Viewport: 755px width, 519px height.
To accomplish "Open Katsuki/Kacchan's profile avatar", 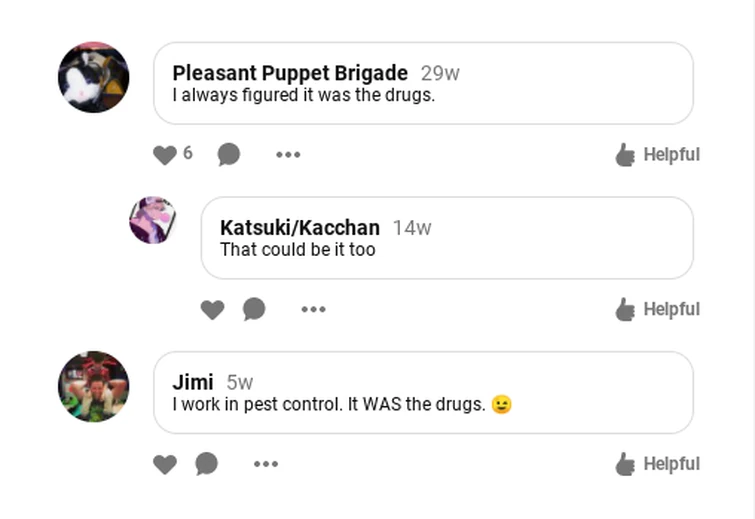I will 153,220.
